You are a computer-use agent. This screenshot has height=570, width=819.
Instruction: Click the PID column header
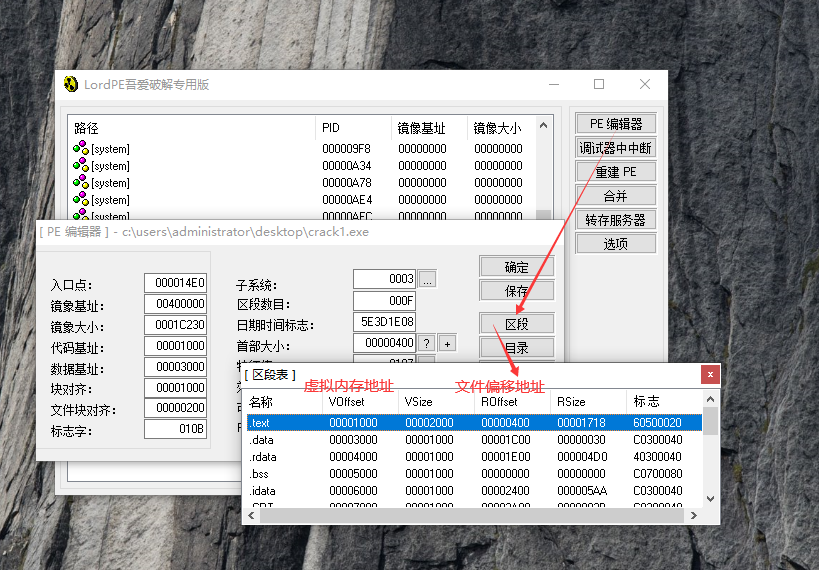pos(354,128)
